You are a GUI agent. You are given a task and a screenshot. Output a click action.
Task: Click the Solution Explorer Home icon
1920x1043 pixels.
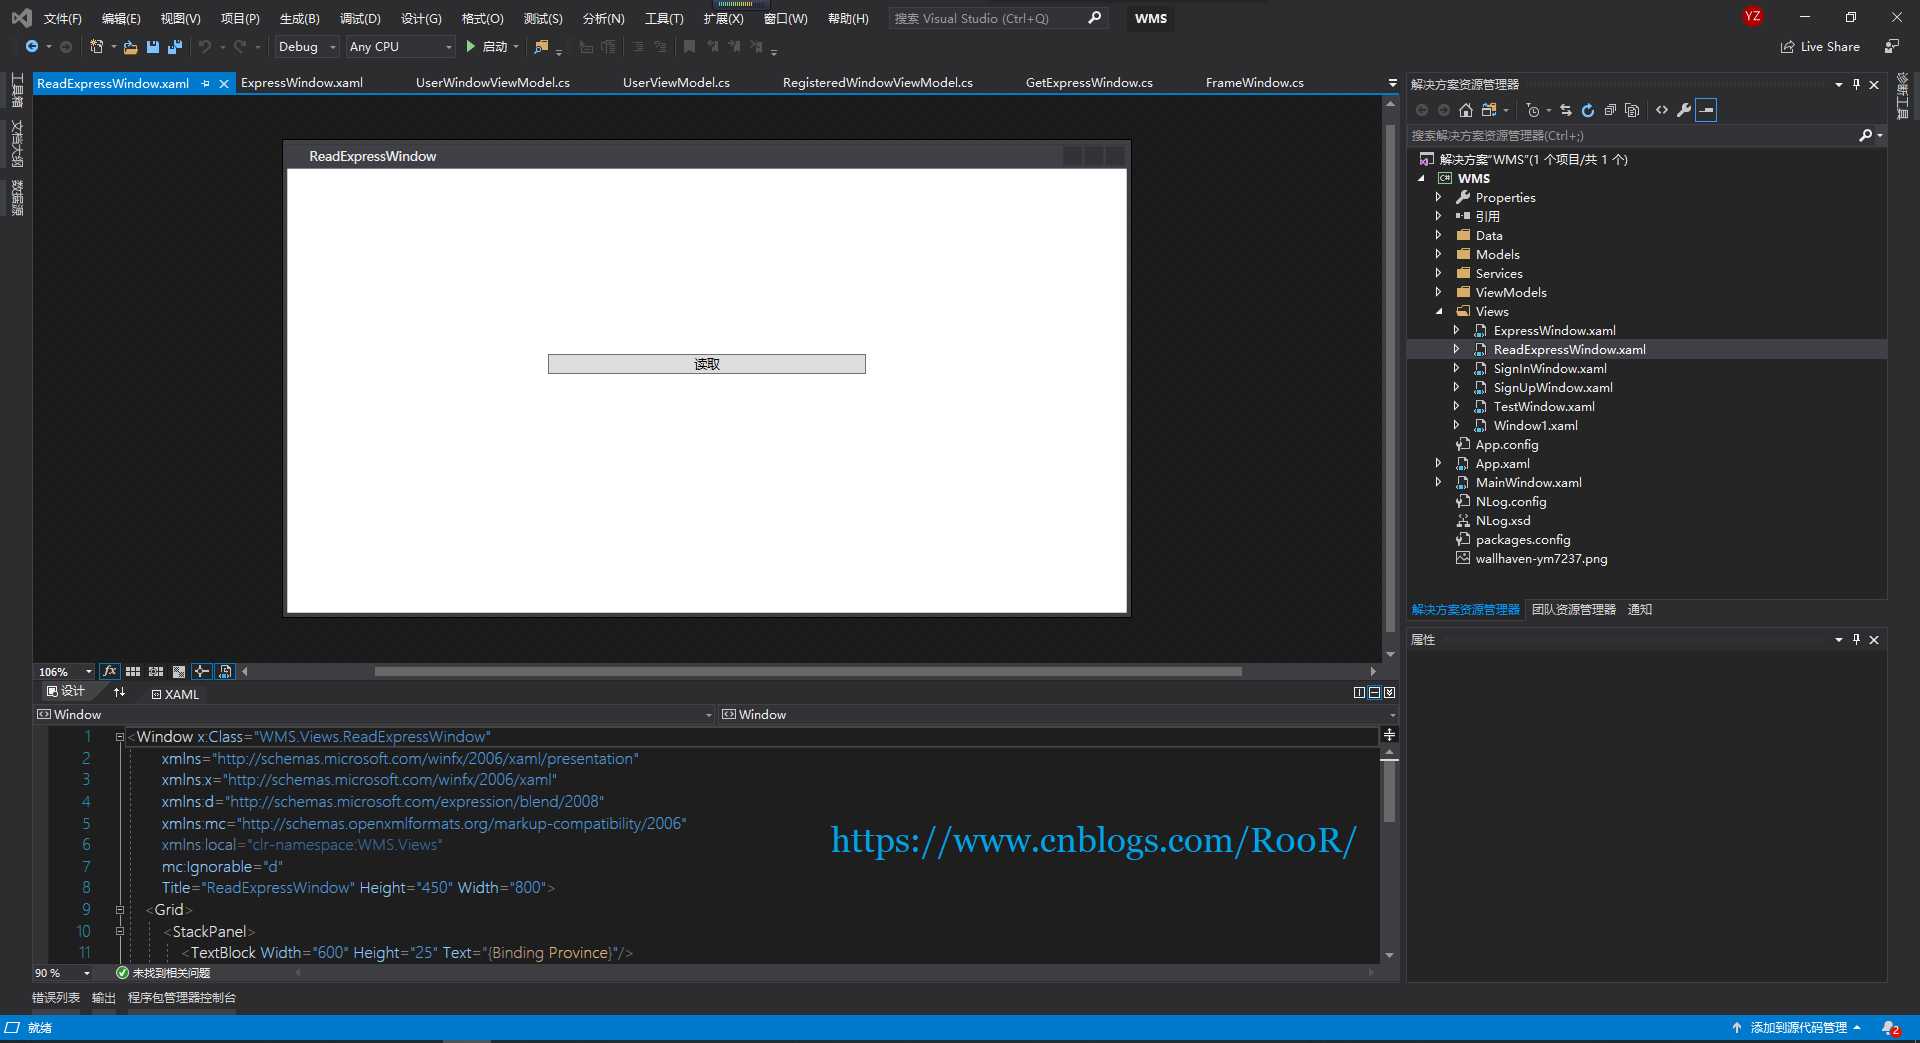[1466, 110]
